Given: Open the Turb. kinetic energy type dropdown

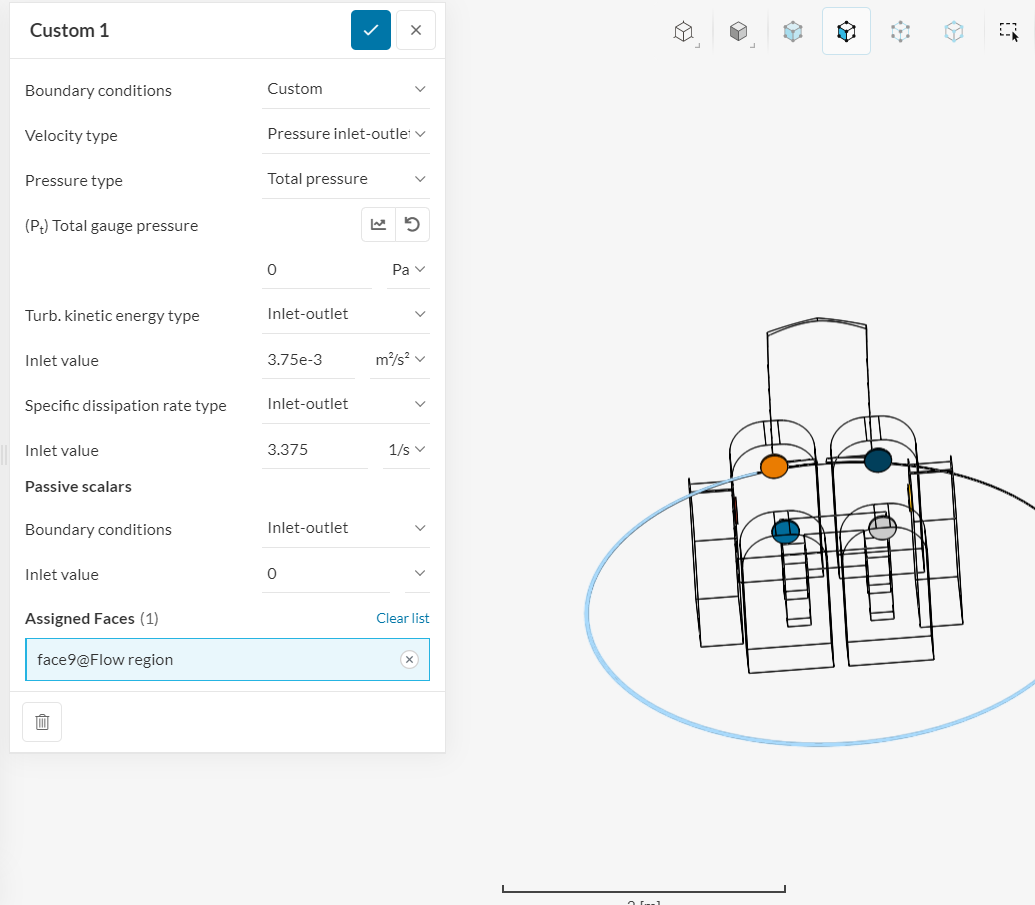Looking at the screenshot, I should pyautogui.click(x=346, y=314).
